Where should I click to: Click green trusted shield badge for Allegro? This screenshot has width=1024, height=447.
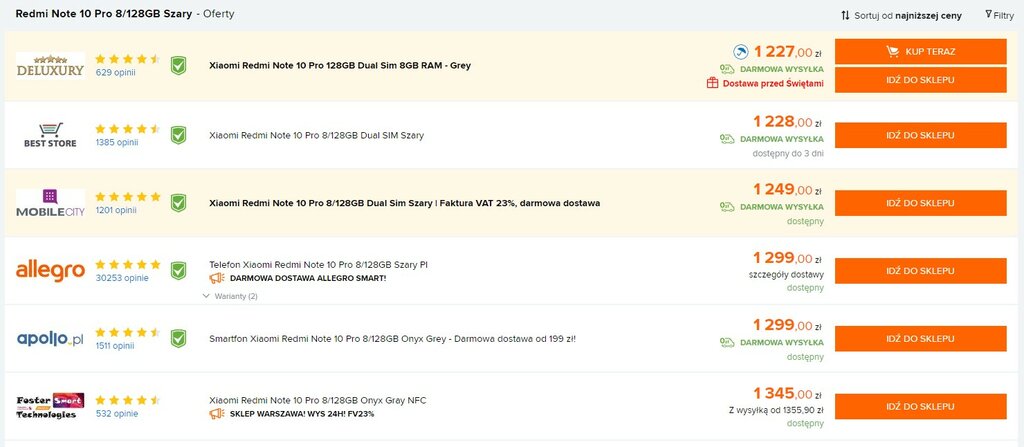[178, 271]
